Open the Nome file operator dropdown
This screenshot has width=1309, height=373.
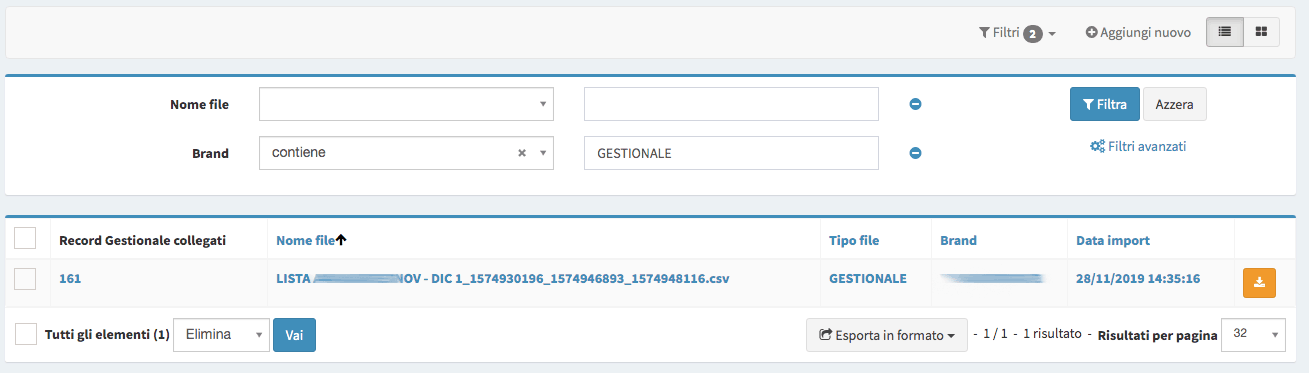click(x=406, y=103)
